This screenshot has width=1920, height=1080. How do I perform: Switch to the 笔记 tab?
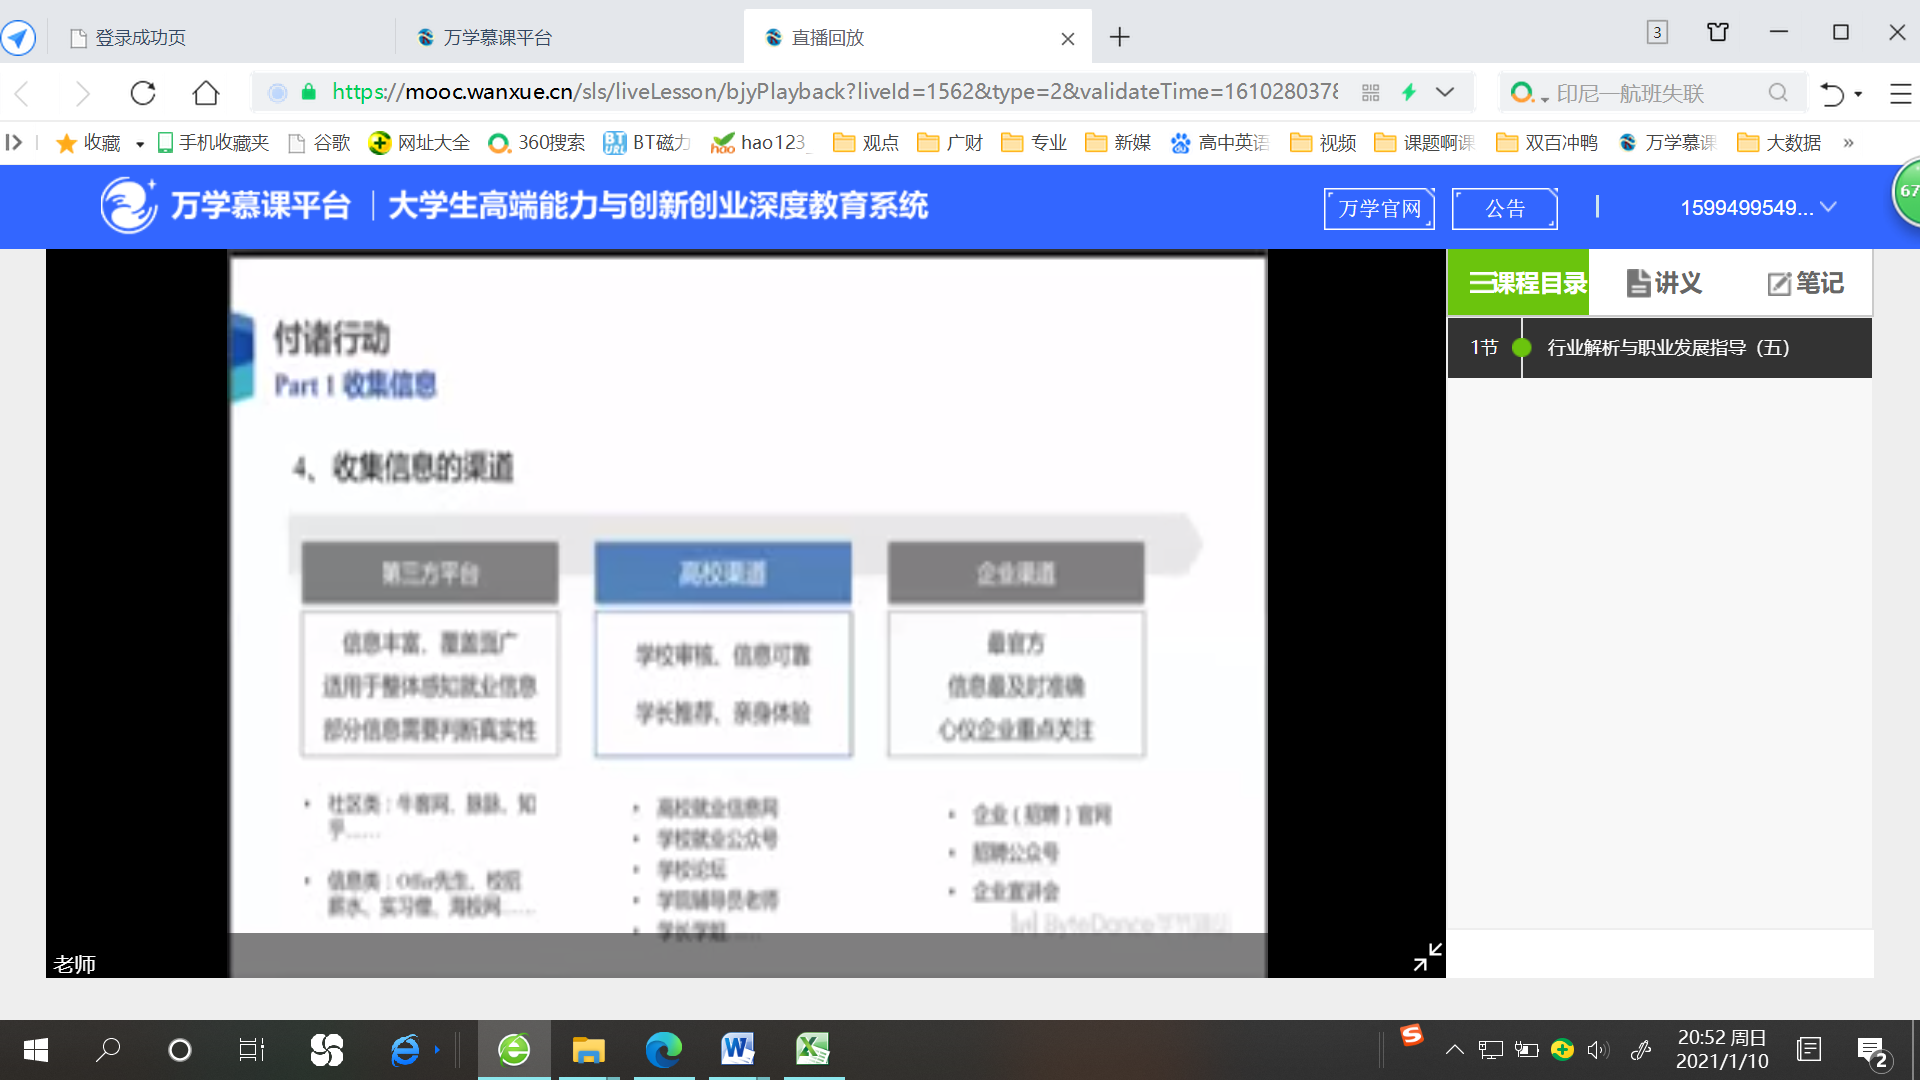point(1806,283)
